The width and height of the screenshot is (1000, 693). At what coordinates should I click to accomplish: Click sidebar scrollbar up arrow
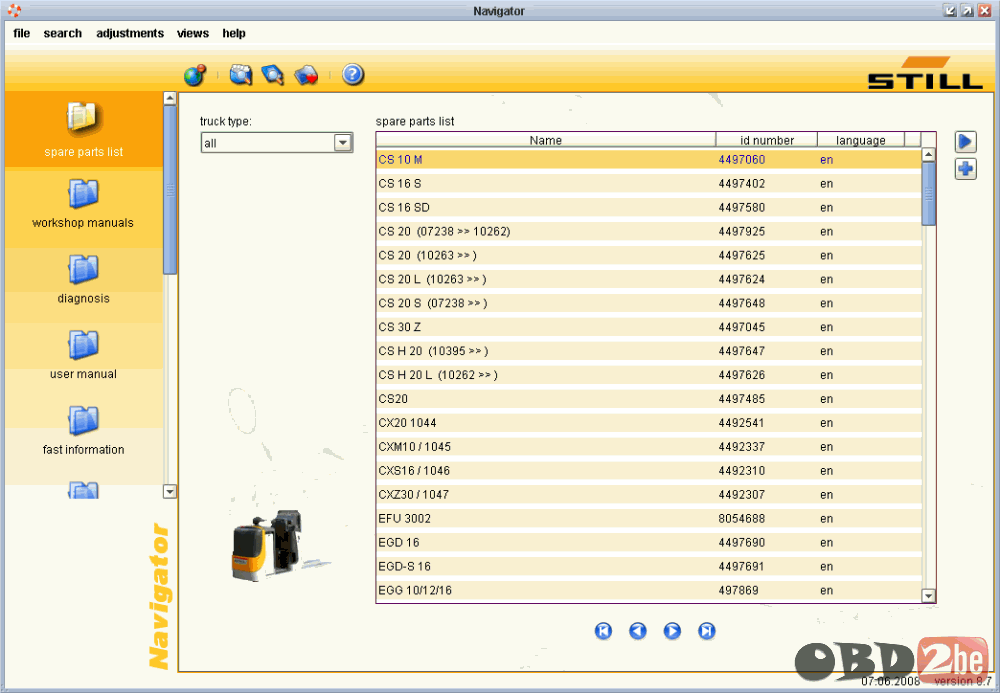170,98
